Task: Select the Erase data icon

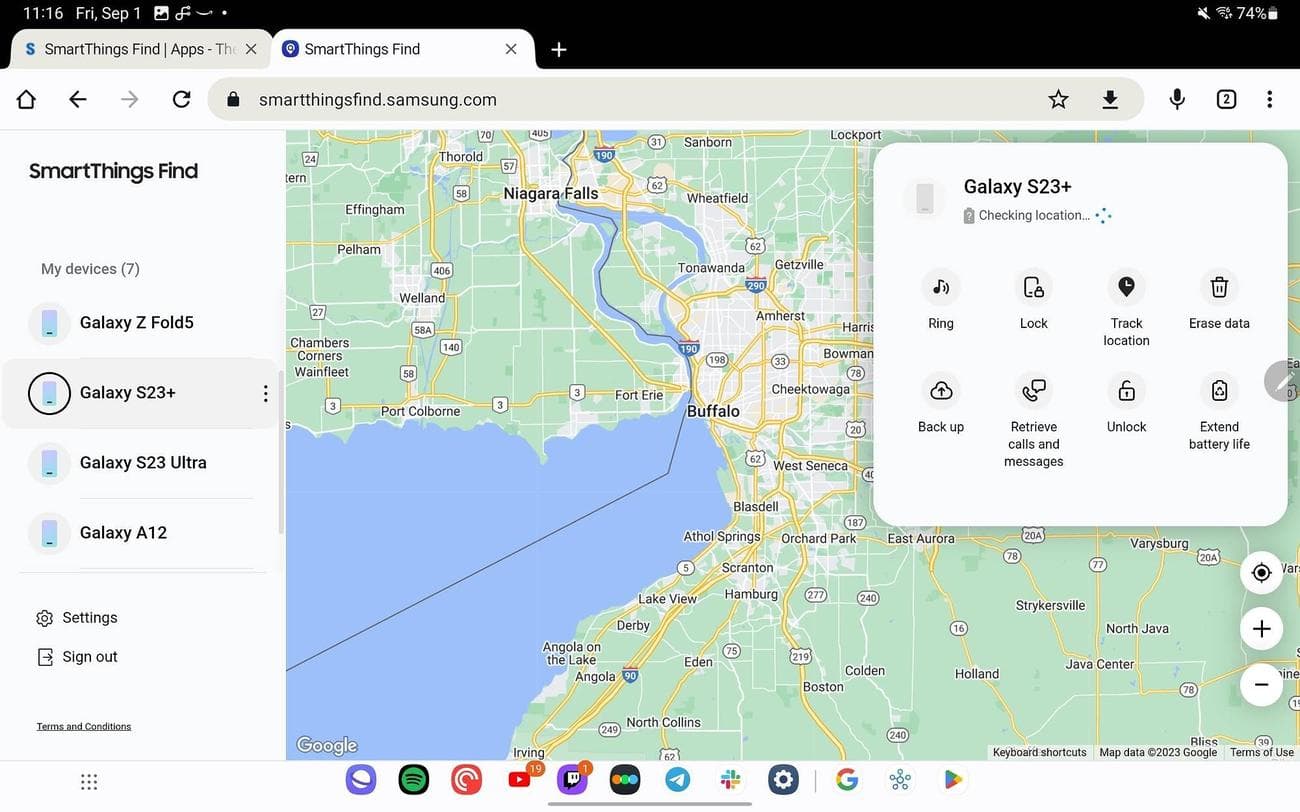Action: [x=1219, y=288]
